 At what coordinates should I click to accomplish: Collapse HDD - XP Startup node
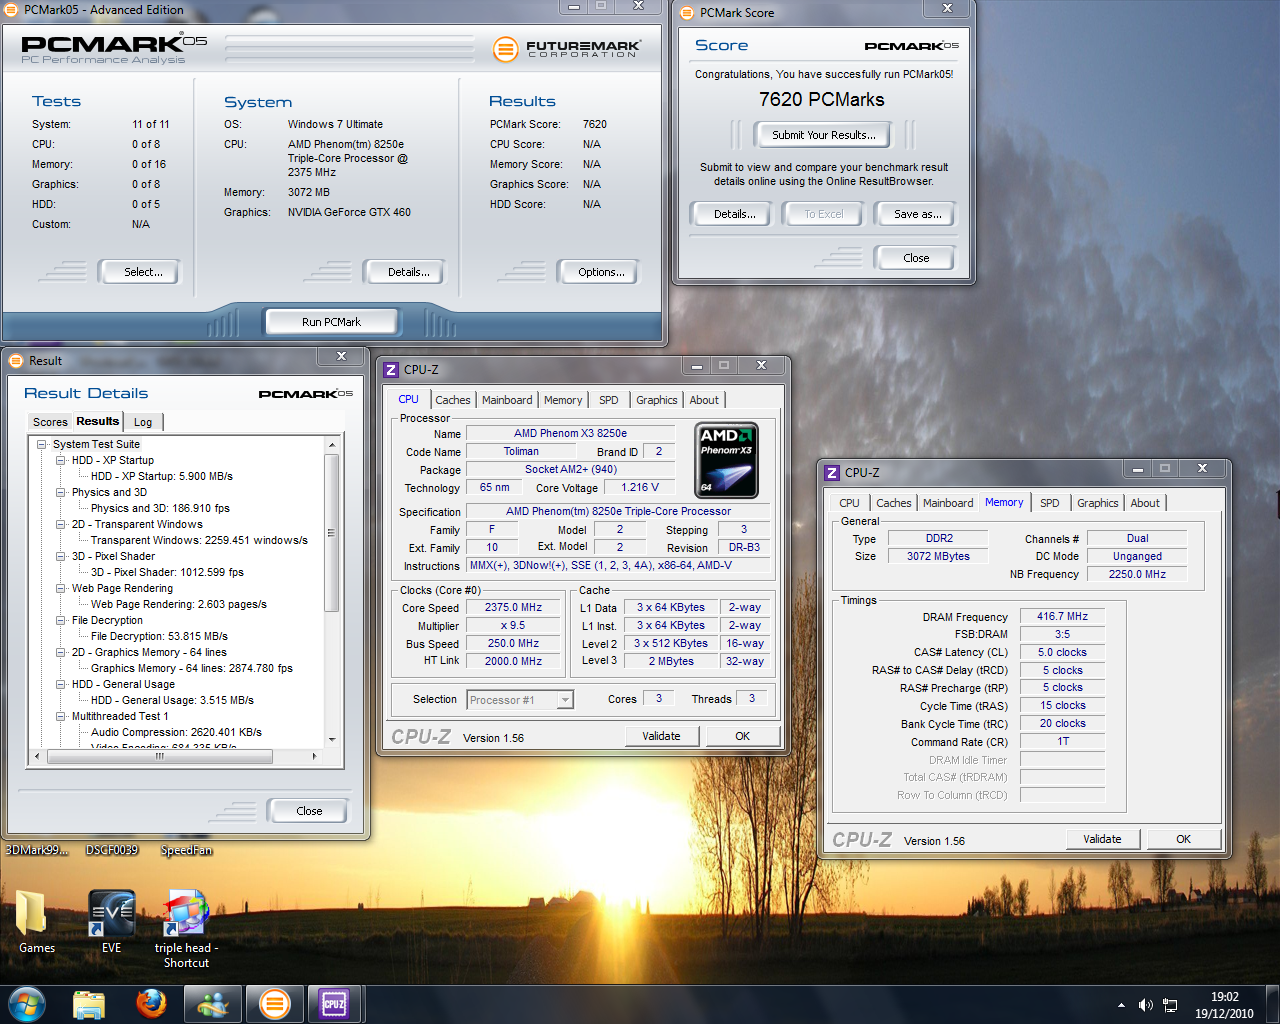[x=61, y=461]
